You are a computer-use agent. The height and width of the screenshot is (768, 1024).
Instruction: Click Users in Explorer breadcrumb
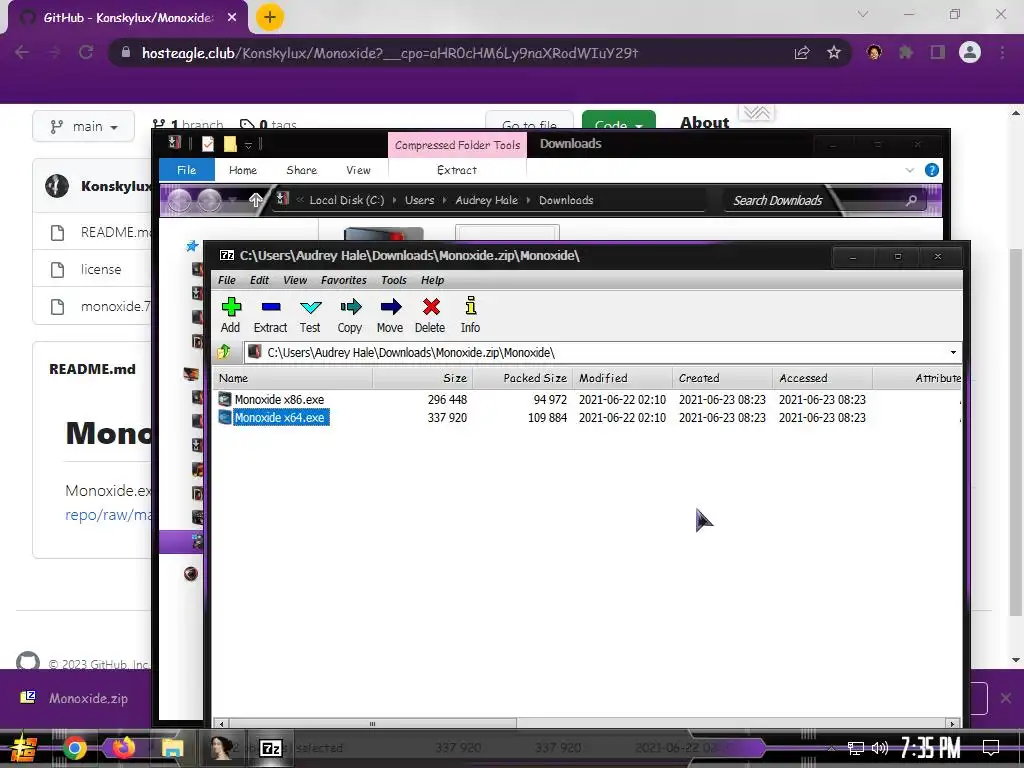coord(419,200)
